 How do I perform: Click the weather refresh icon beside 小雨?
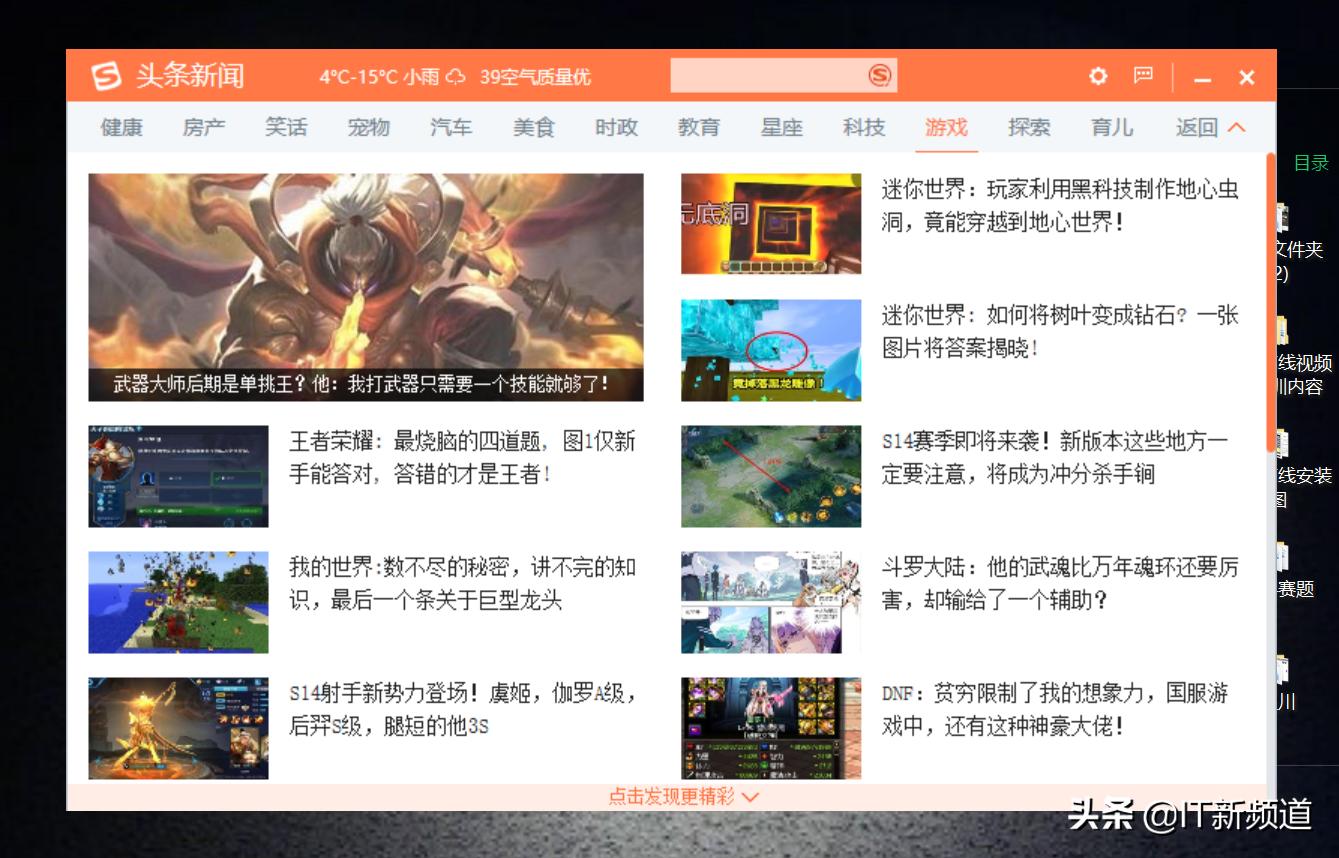tap(455, 76)
